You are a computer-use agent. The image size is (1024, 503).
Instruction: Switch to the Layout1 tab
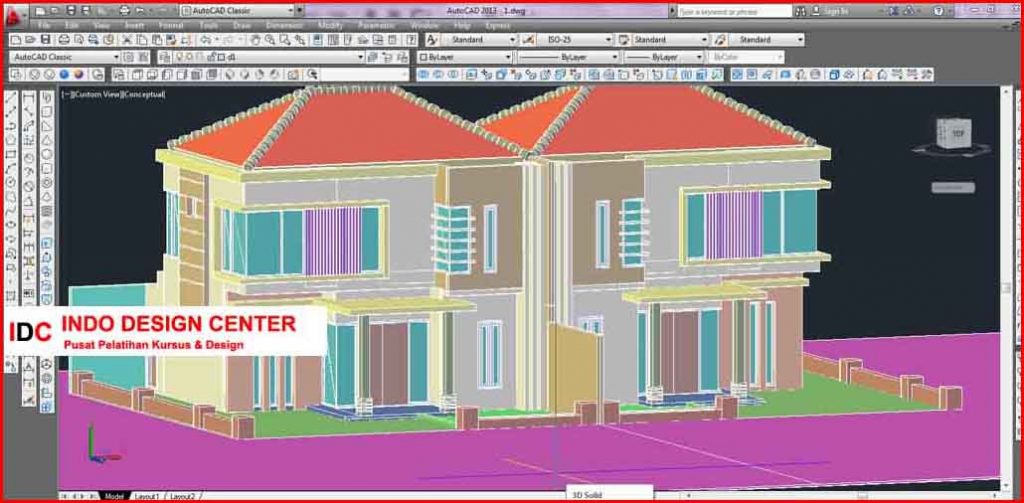(146, 496)
